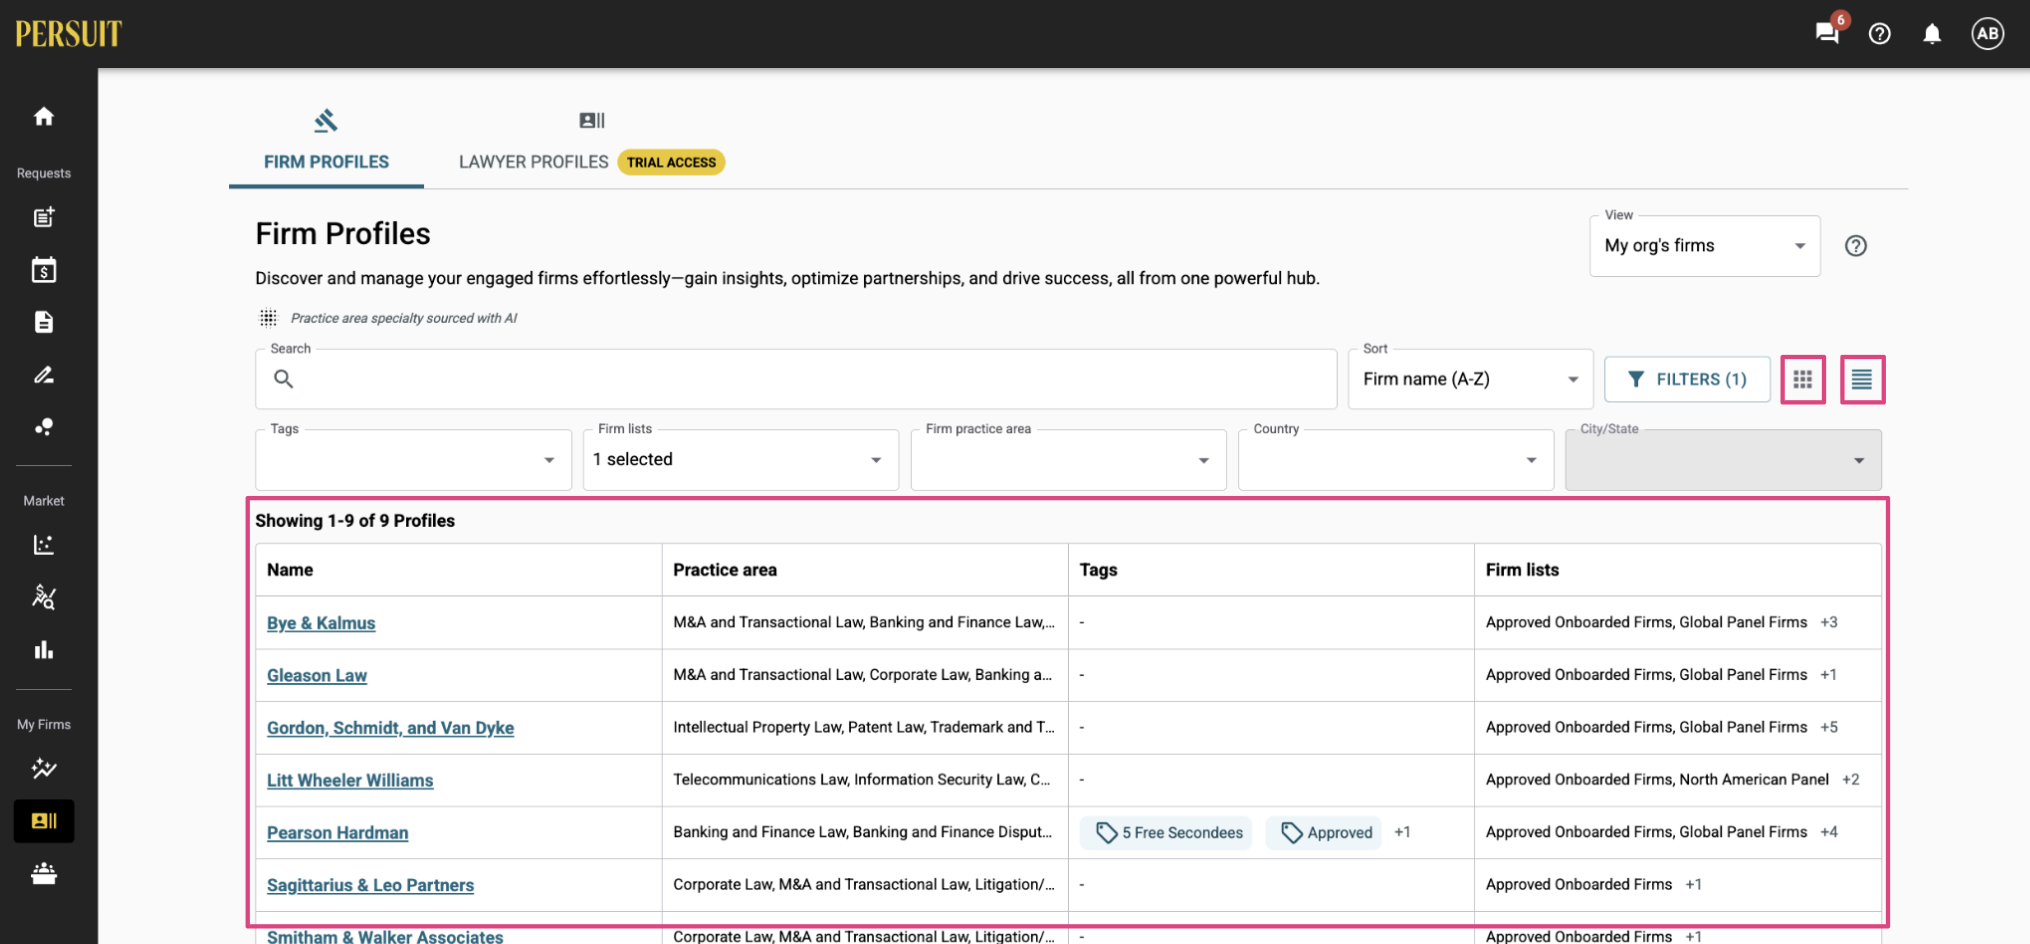Open the document icon in sidebar
This screenshot has width=2030, height=944.
[44, 322]
